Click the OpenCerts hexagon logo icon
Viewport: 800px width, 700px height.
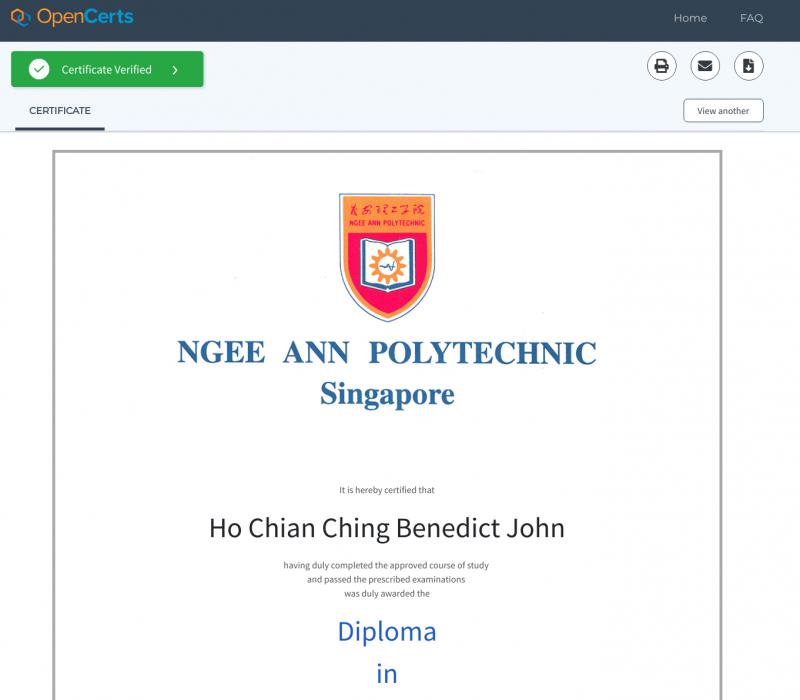[21, 17]
